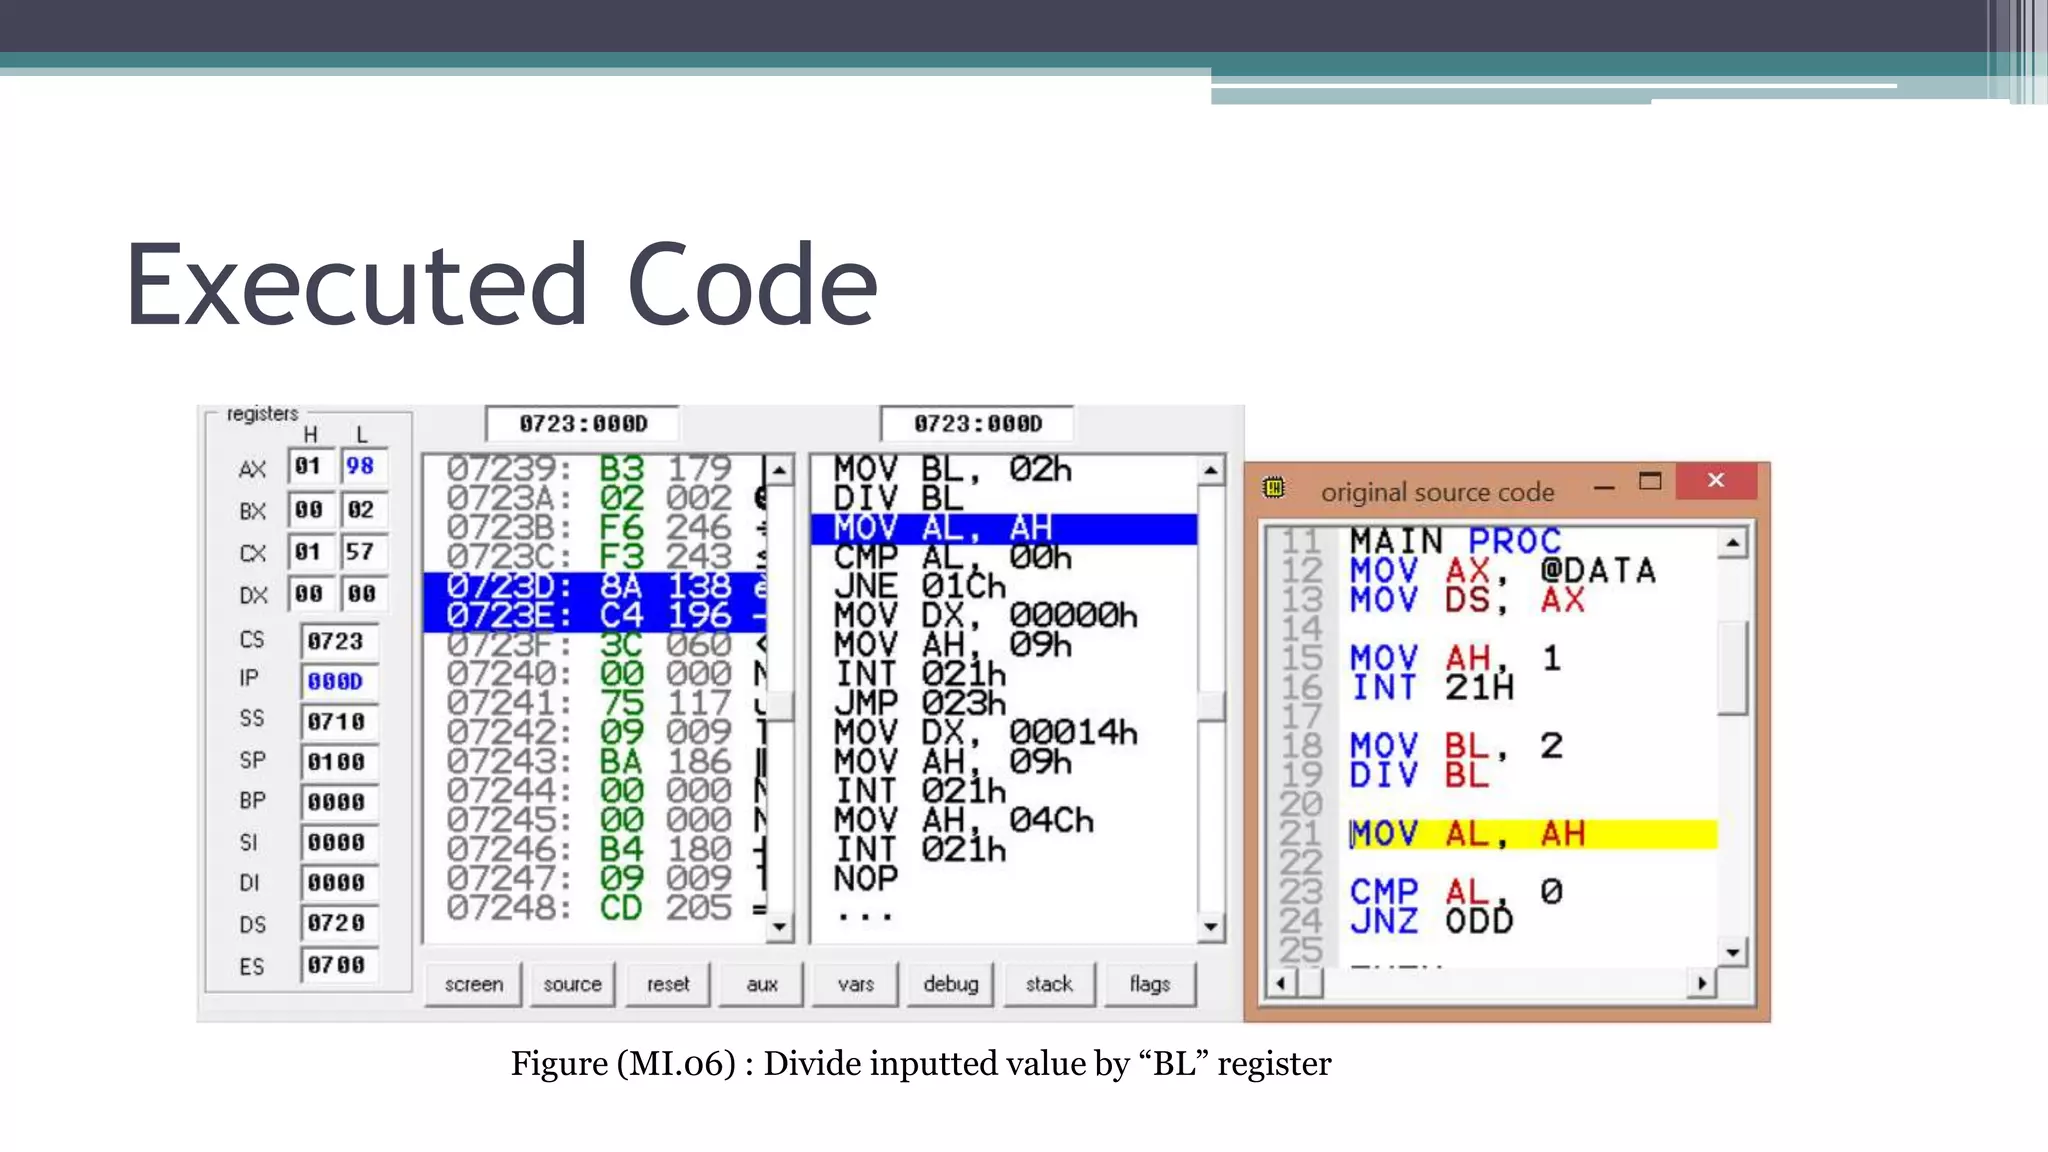Select memory row 0723E: C4
Viewport: 2048px width, 1152px height.
coord(595,616)
